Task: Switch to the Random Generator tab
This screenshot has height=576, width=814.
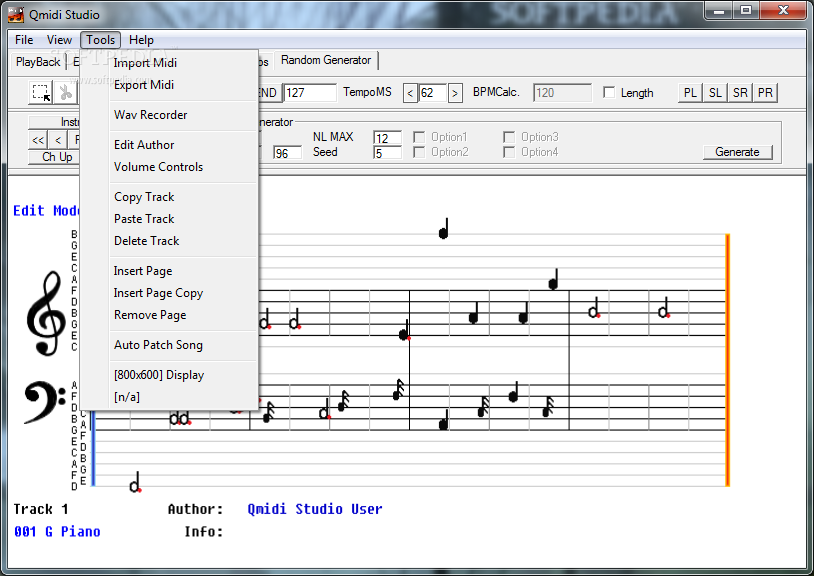Action: [326, 60]
